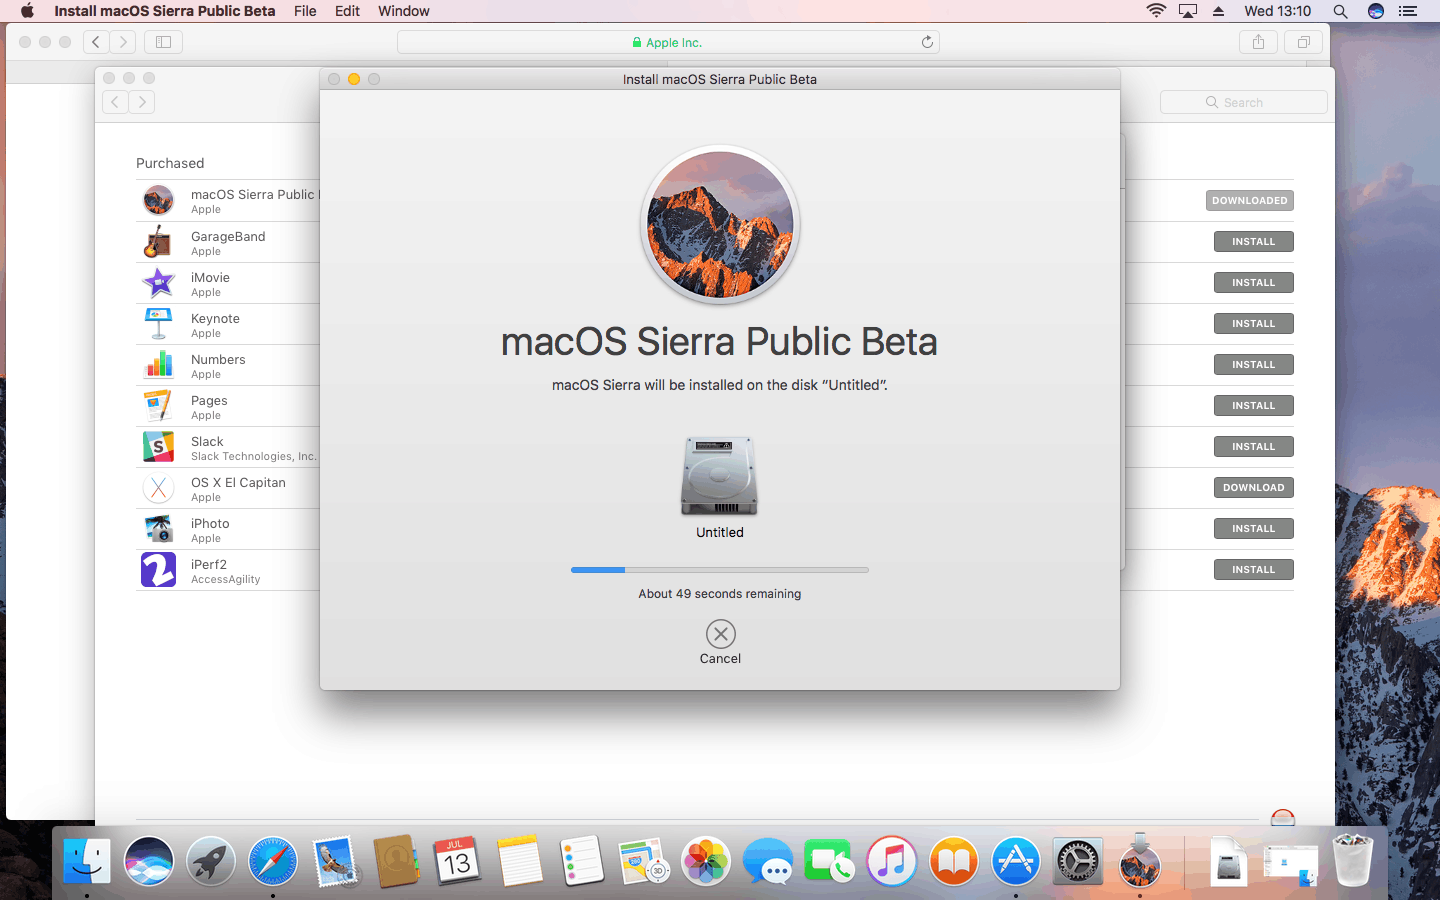Image resolution: width=1440 pixels, height=900 pixels.
Task: Open the Apple menu
Action: (27, 11)
